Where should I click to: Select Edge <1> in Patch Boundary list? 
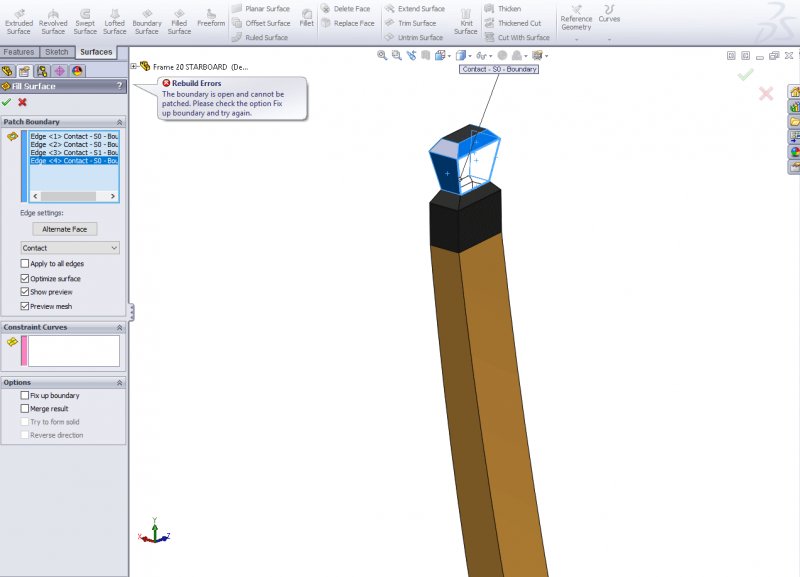(x=74, y=136)
